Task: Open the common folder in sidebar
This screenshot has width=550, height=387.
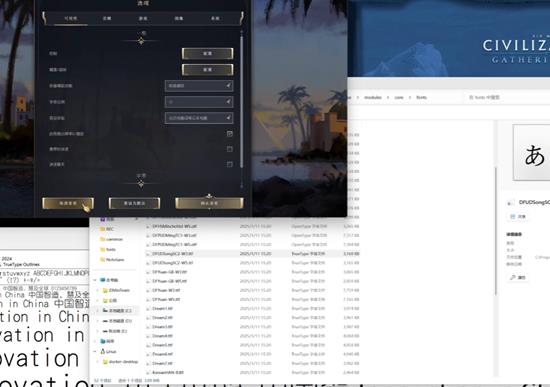Action: 111,239
